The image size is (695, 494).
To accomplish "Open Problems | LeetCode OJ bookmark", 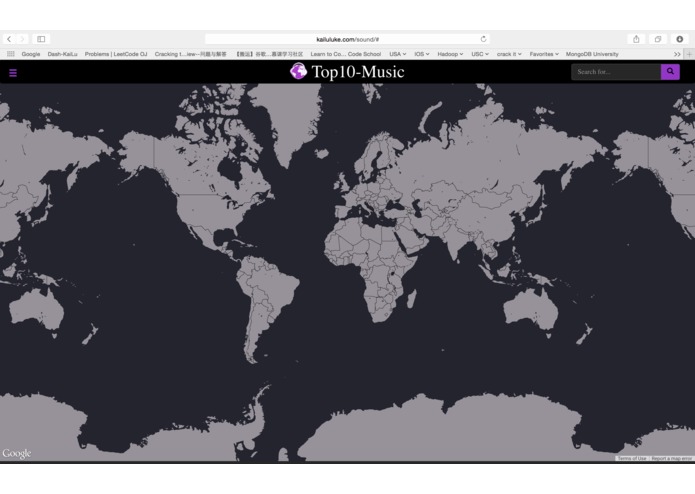I will pos(116,54).
